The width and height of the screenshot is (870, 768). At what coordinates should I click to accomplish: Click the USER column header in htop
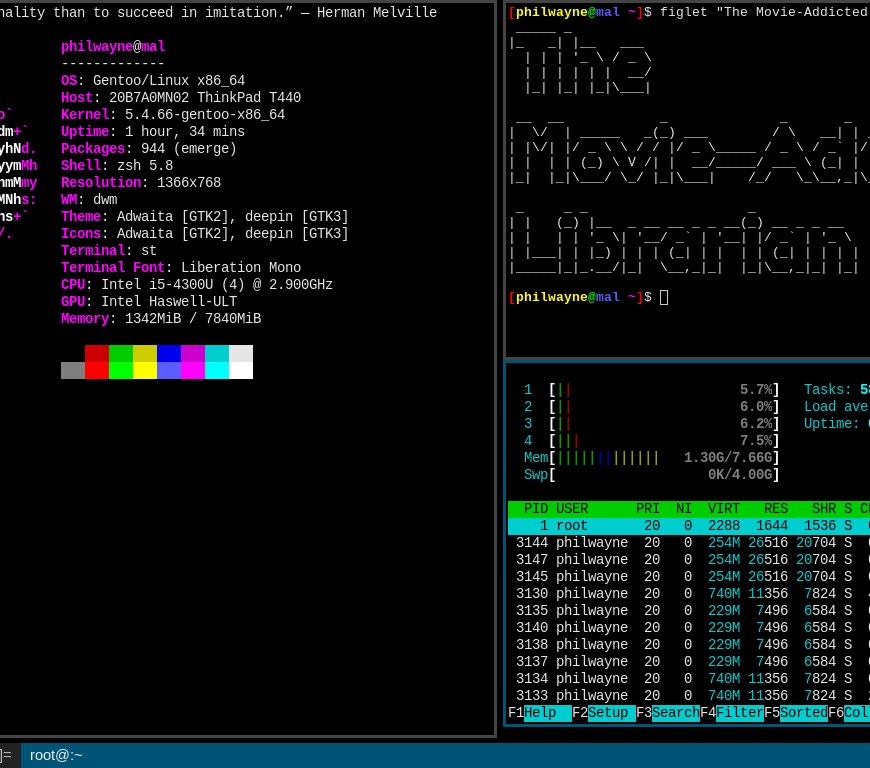[x=572, y=509]
